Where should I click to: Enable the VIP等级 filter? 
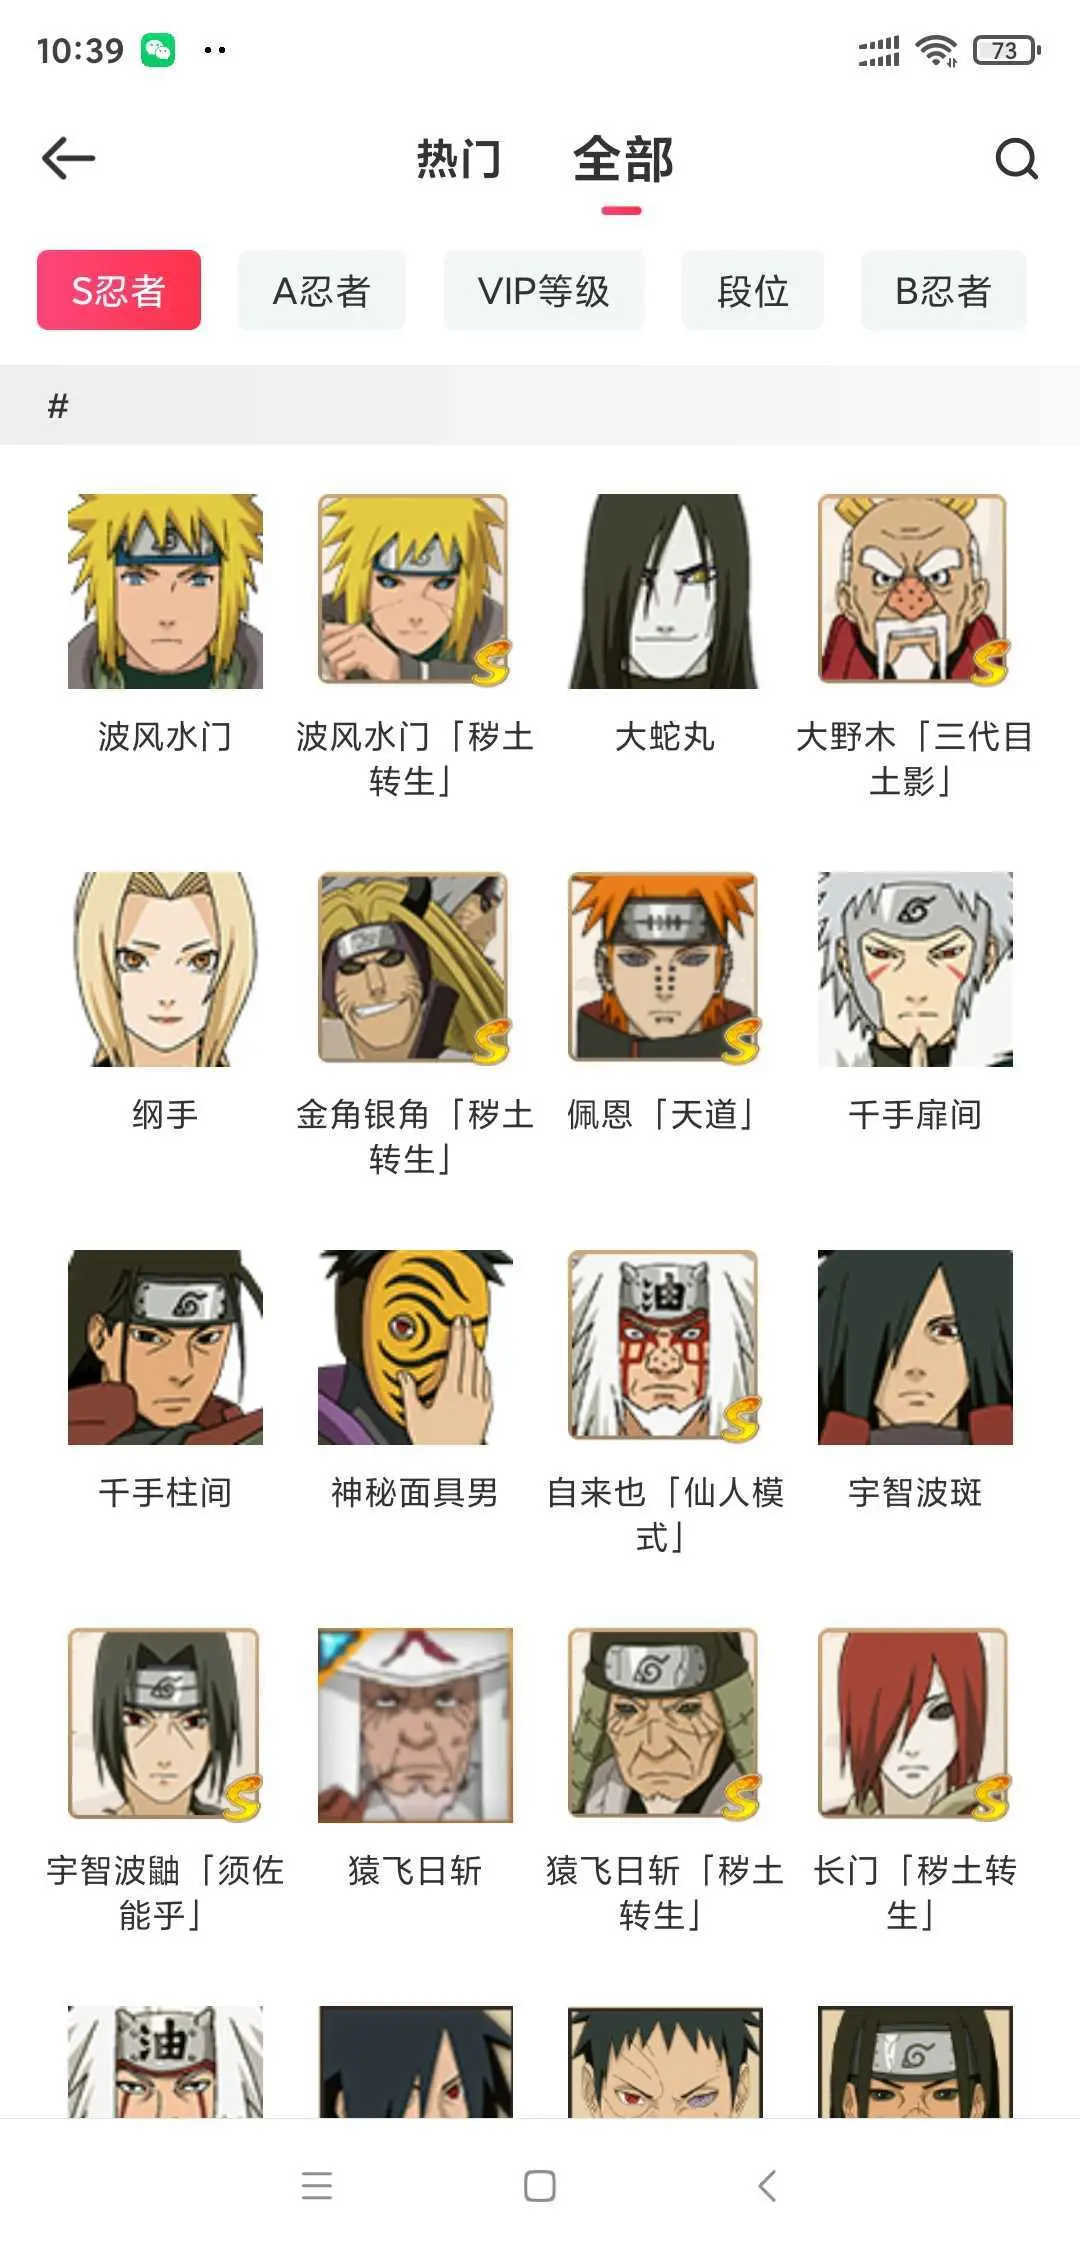click(x=544, y=290)
